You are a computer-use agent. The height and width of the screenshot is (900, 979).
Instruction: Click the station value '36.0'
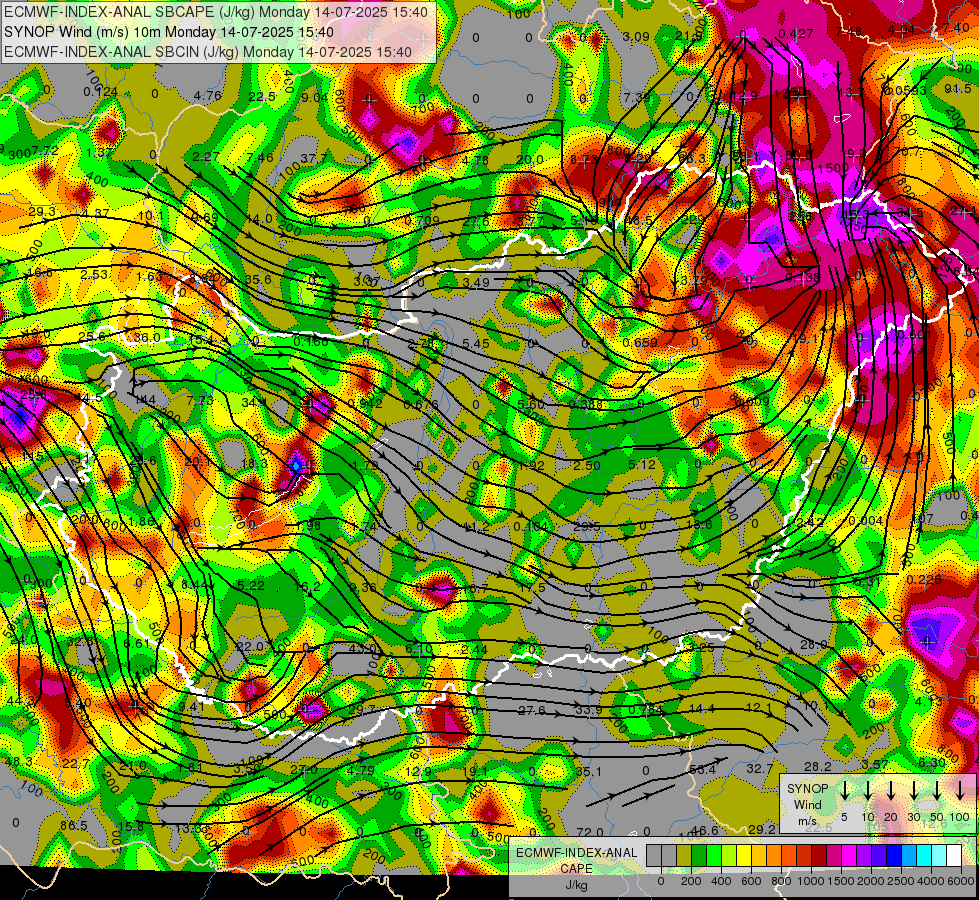147,338
